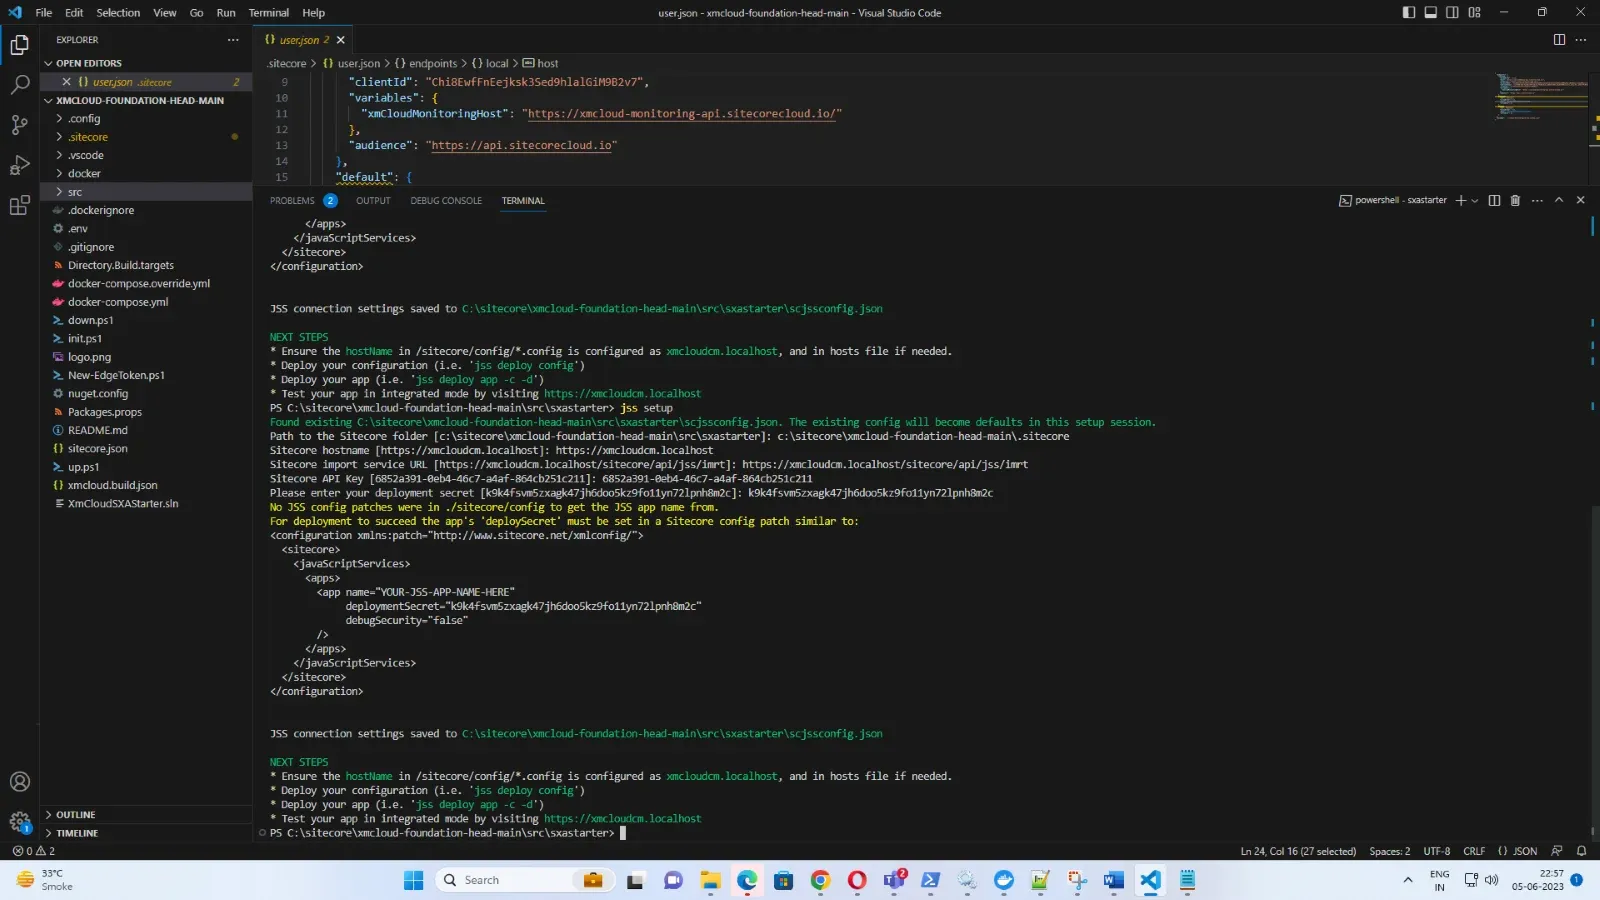Change indentation via Spaces: 2
Image resolution: width=1600 pixels, height=900 pixels.
click(1389, 851)
